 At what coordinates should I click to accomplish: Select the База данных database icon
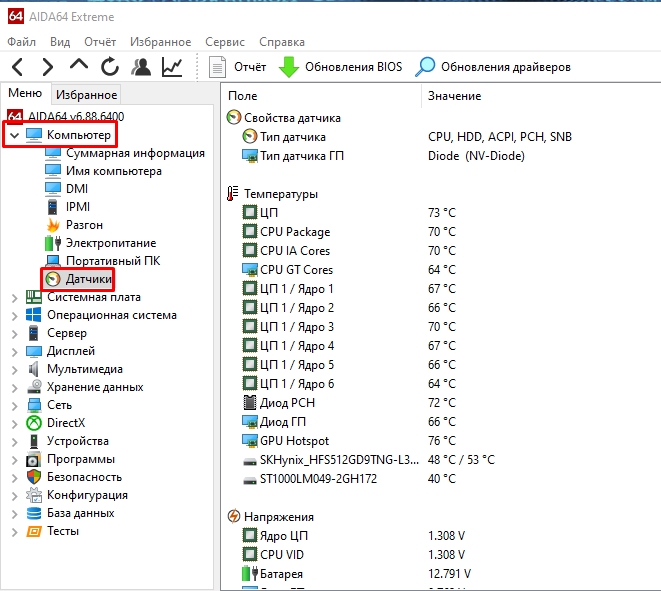click(x=34, y=513)
